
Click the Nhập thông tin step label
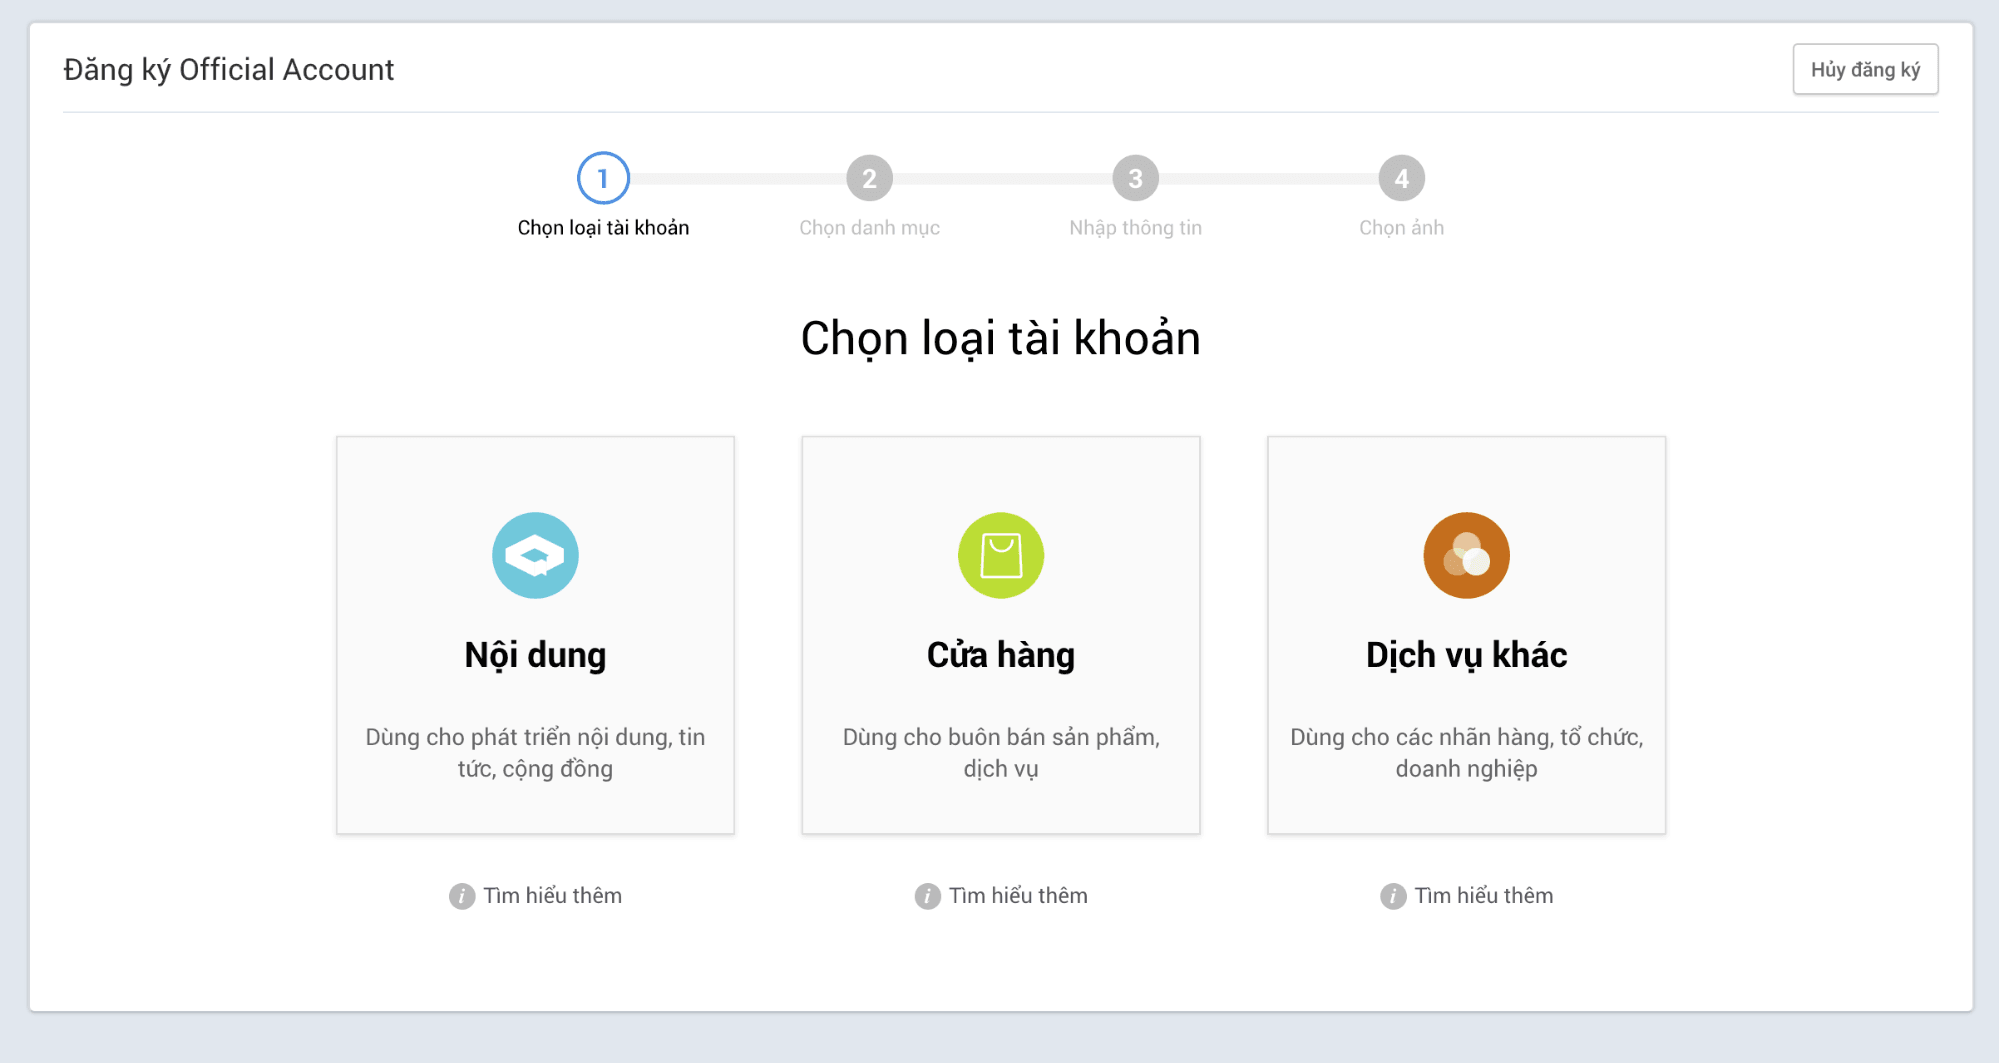[1136, 228]
